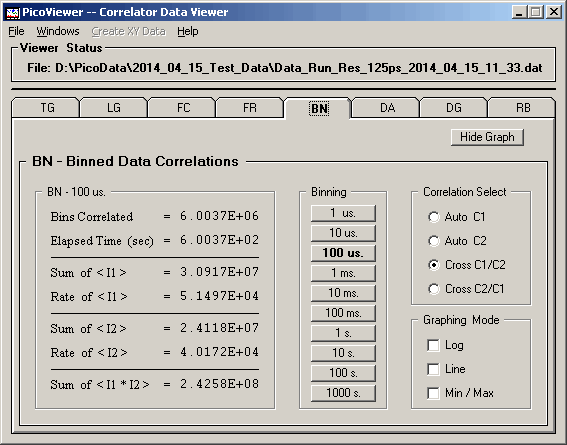Click the BN - Binned Data Correlations heading

[135, 162]
